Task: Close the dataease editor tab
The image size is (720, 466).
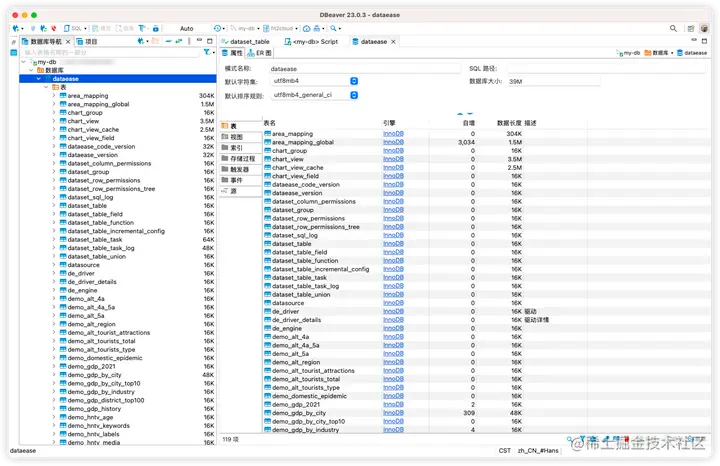Action: tap(393, 42)
